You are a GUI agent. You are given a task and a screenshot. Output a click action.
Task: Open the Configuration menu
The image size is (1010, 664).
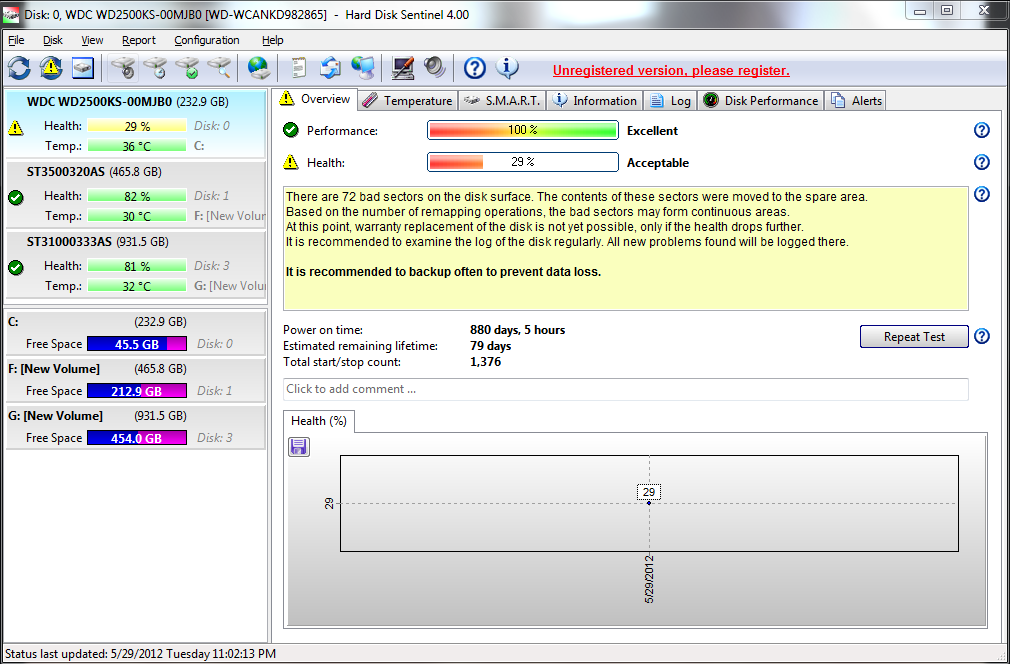click(207, 40)
